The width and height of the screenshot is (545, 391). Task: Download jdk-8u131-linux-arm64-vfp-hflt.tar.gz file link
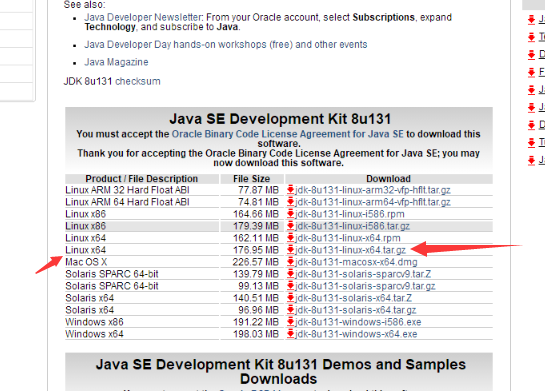point(373,202)
